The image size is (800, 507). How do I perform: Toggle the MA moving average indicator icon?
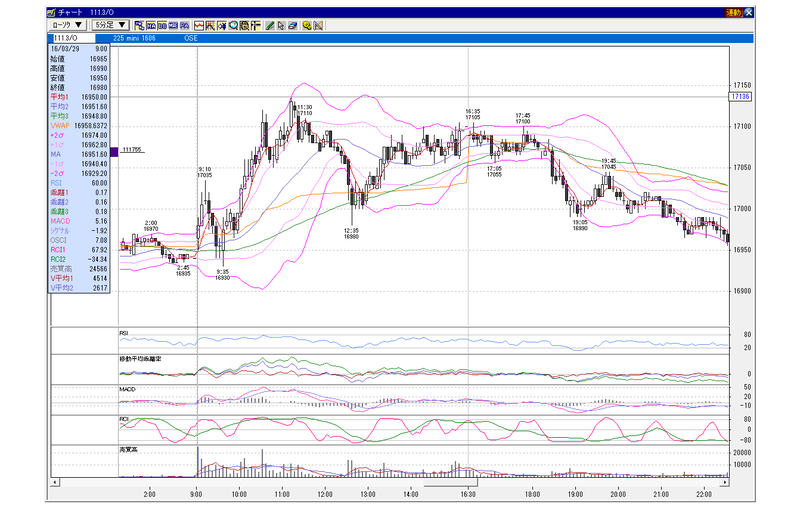coord(151,26)
